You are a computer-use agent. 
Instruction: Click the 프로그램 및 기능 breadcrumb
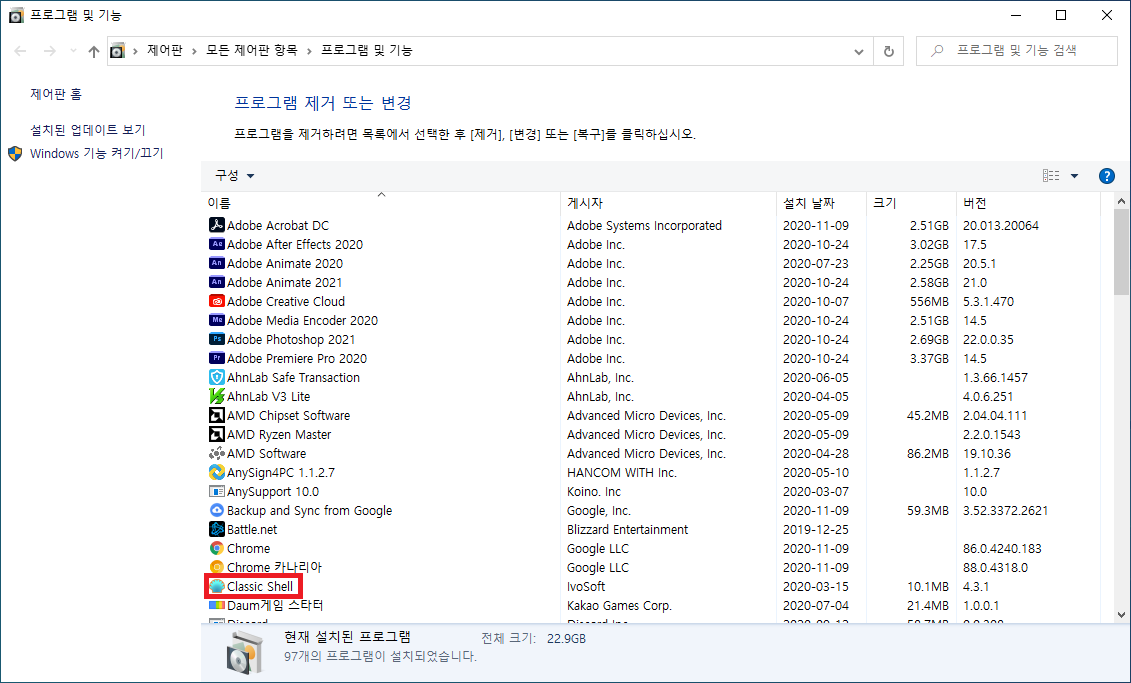click(366, 50)
